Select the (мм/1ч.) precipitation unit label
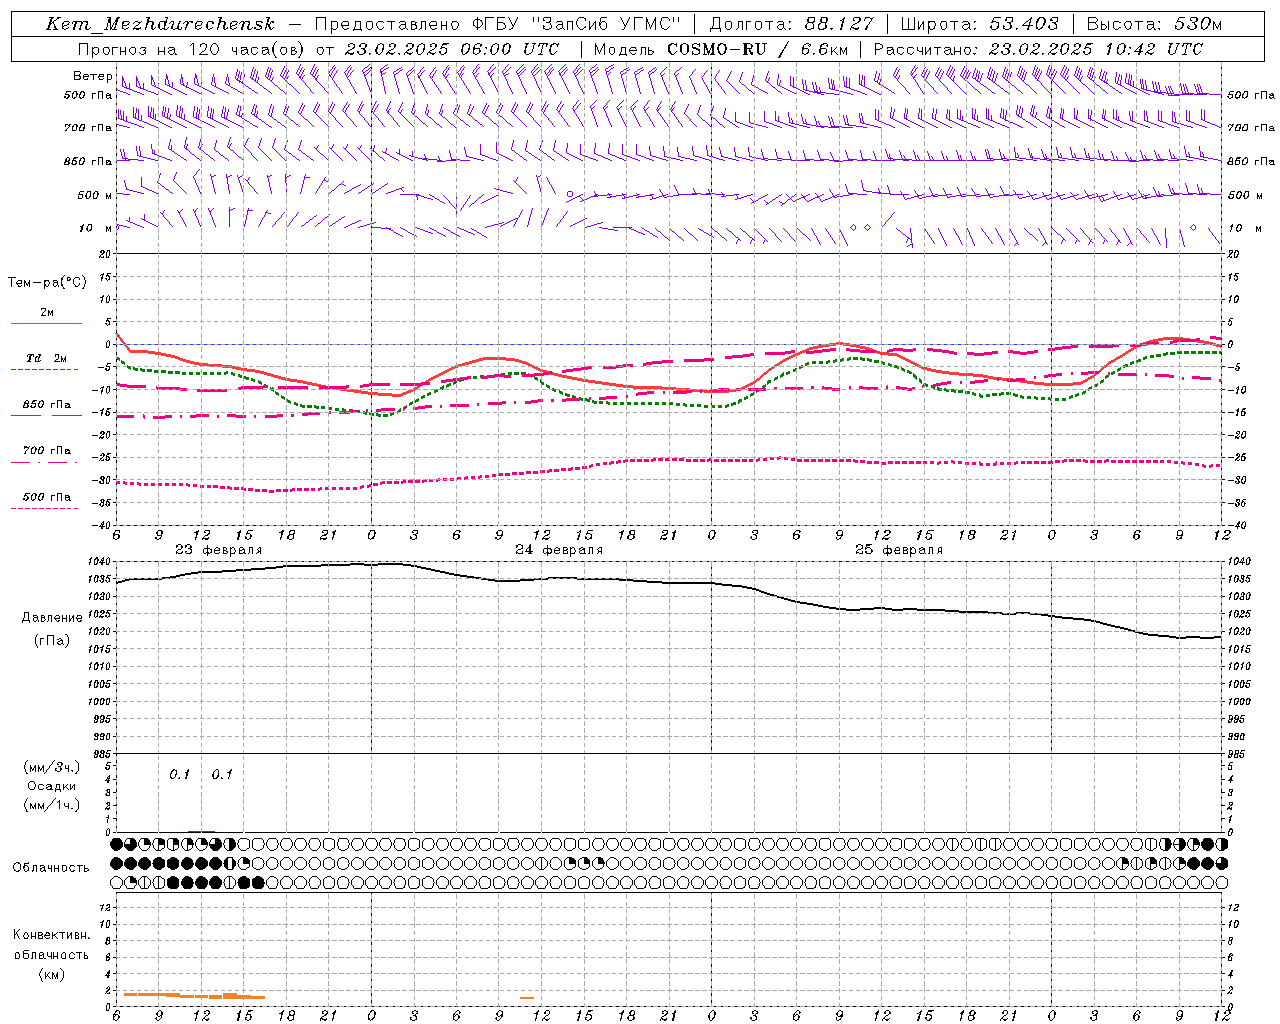The width and height of the screenshot is (1280, 1024). (52, 805)
